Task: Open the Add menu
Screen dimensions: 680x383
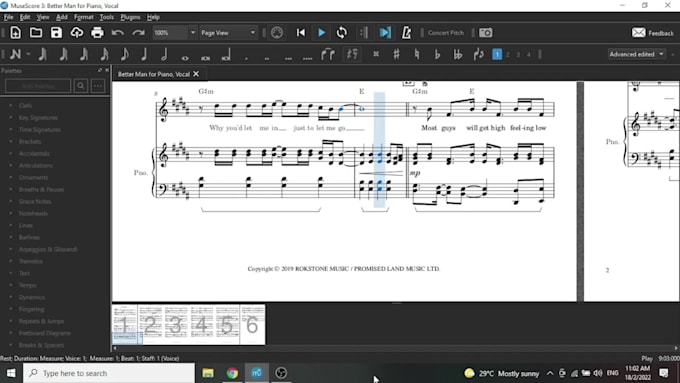Action: pos(62,17)
